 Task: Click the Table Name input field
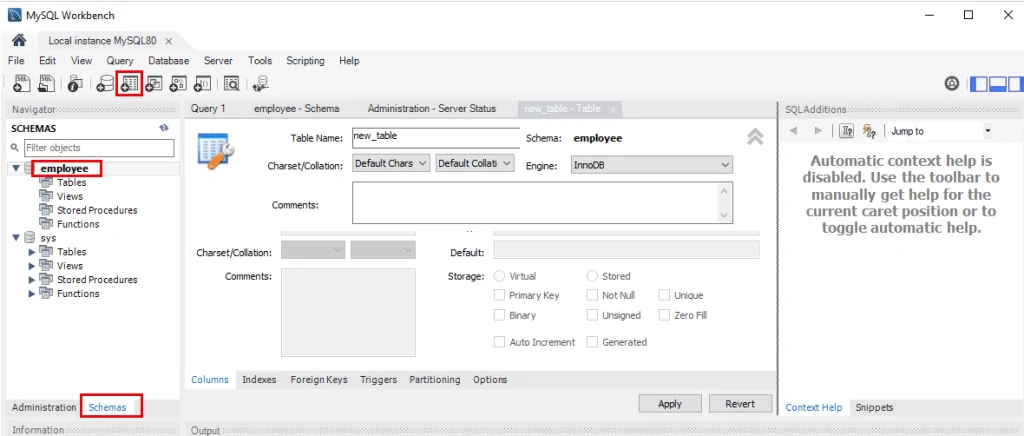tap(436, 138)
